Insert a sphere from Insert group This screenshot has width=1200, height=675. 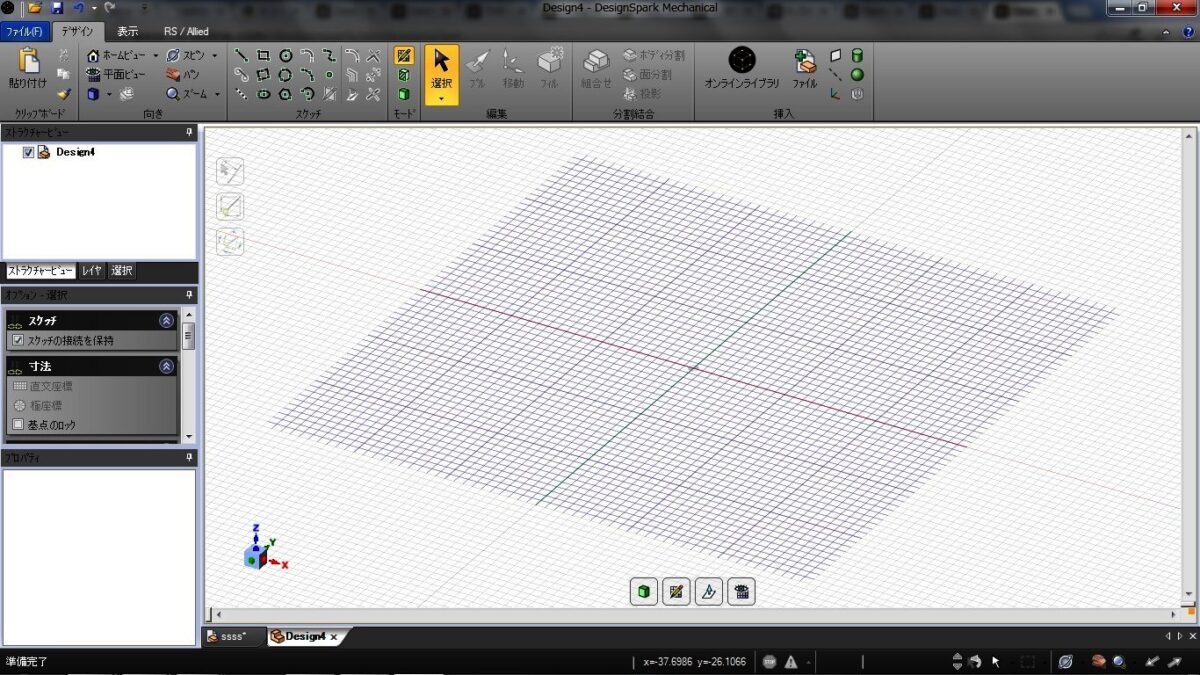click(857, 75)
